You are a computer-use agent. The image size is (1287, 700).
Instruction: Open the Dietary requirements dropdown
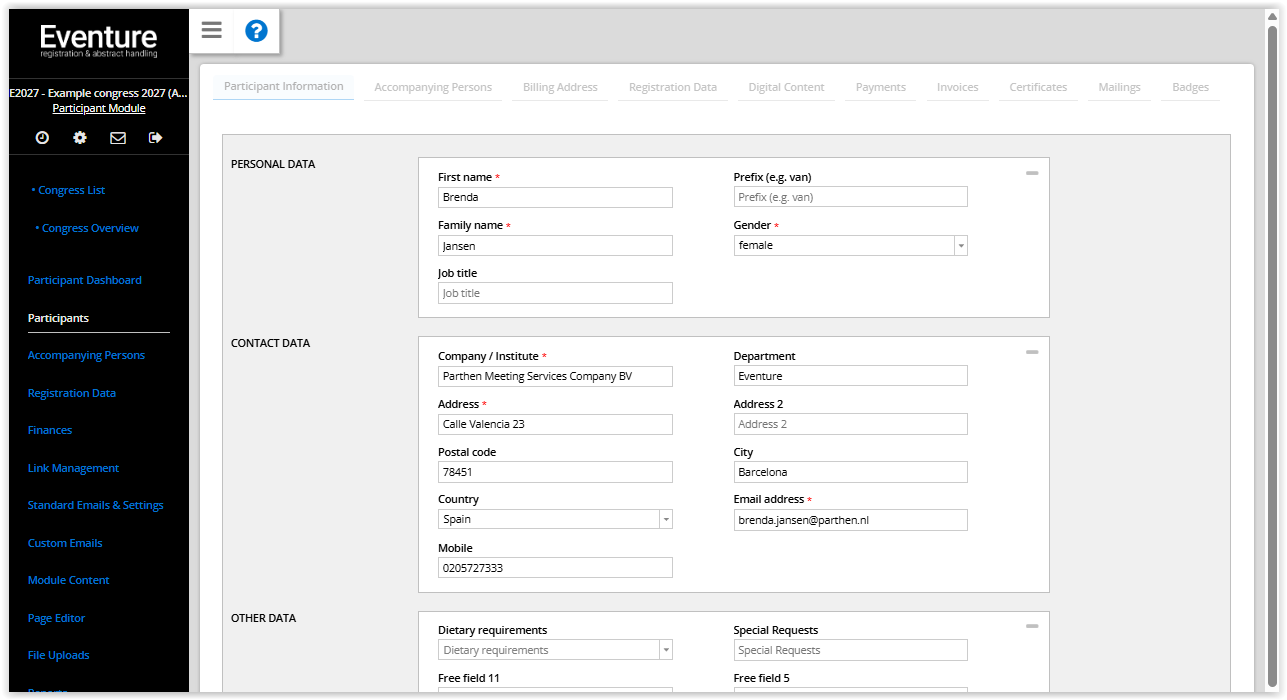click(665, 651)
